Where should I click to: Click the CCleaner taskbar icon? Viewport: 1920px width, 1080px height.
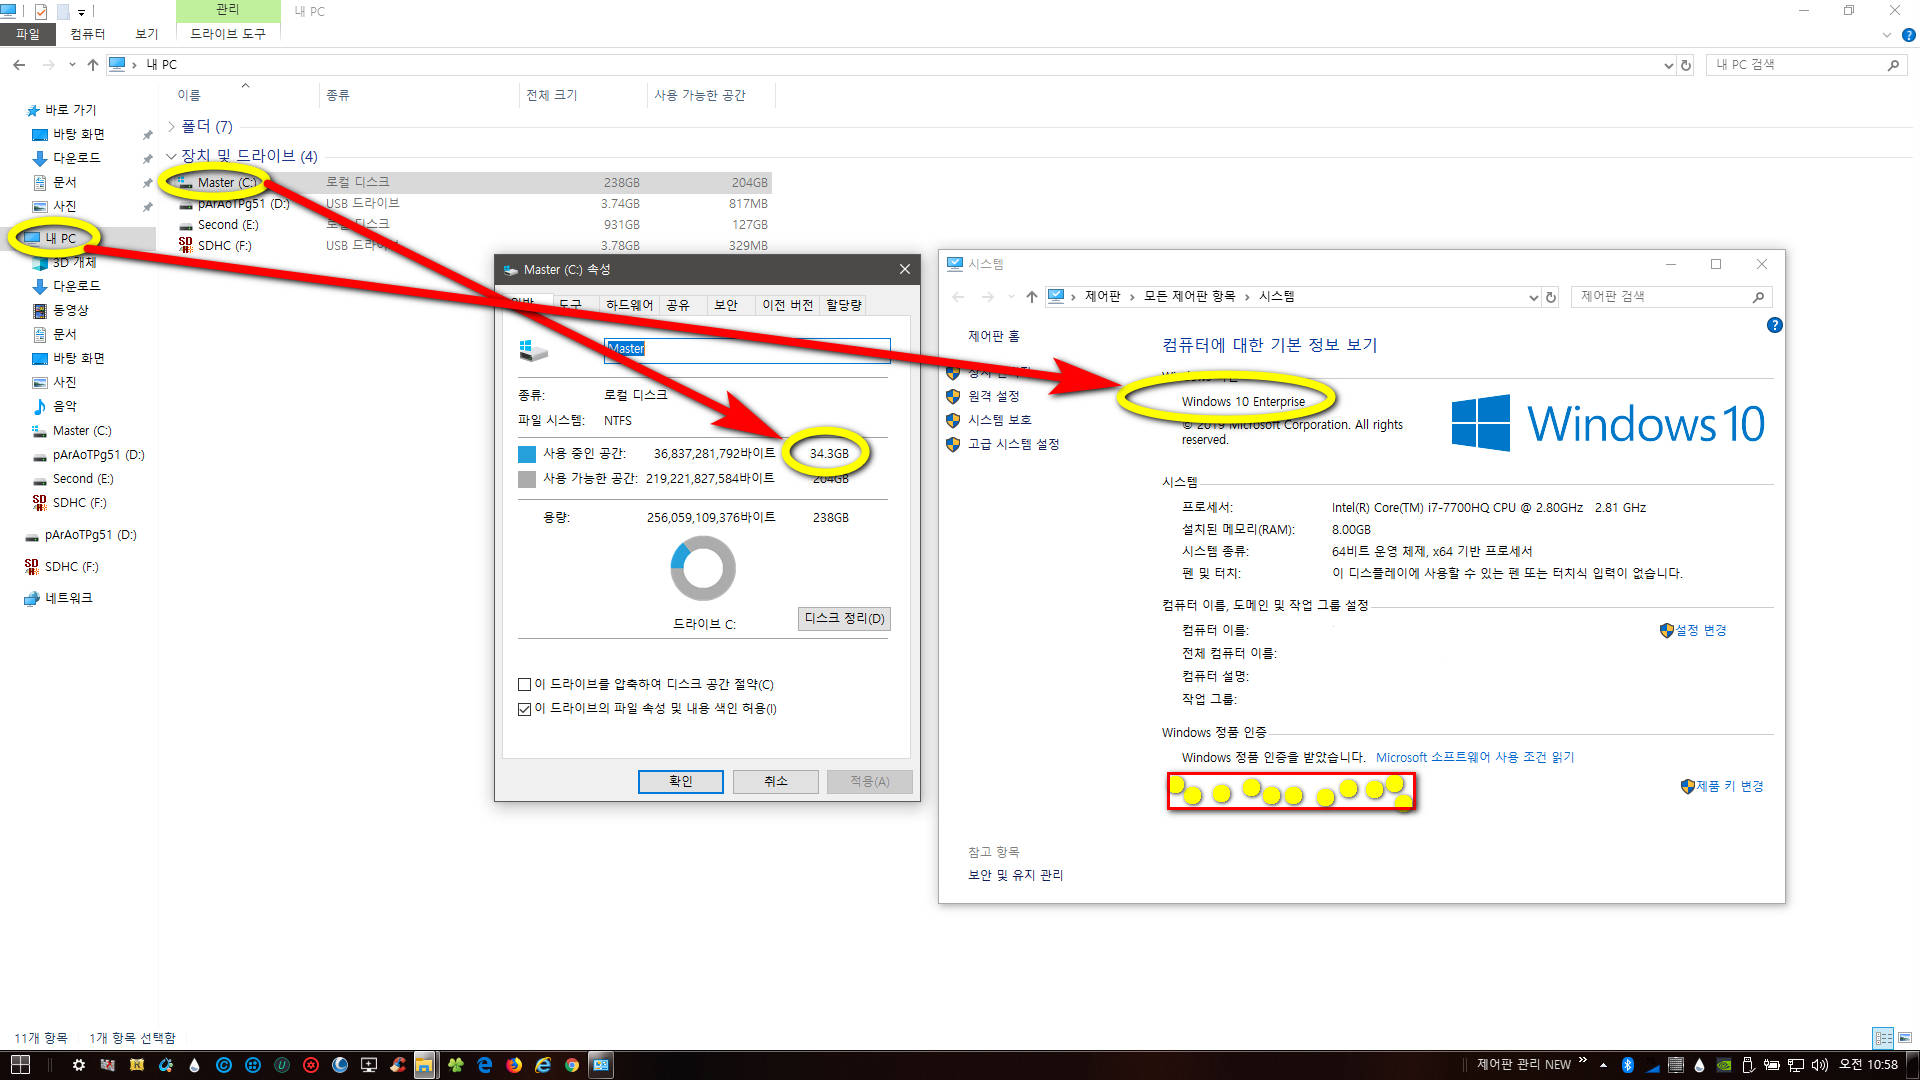[398, 1065]
